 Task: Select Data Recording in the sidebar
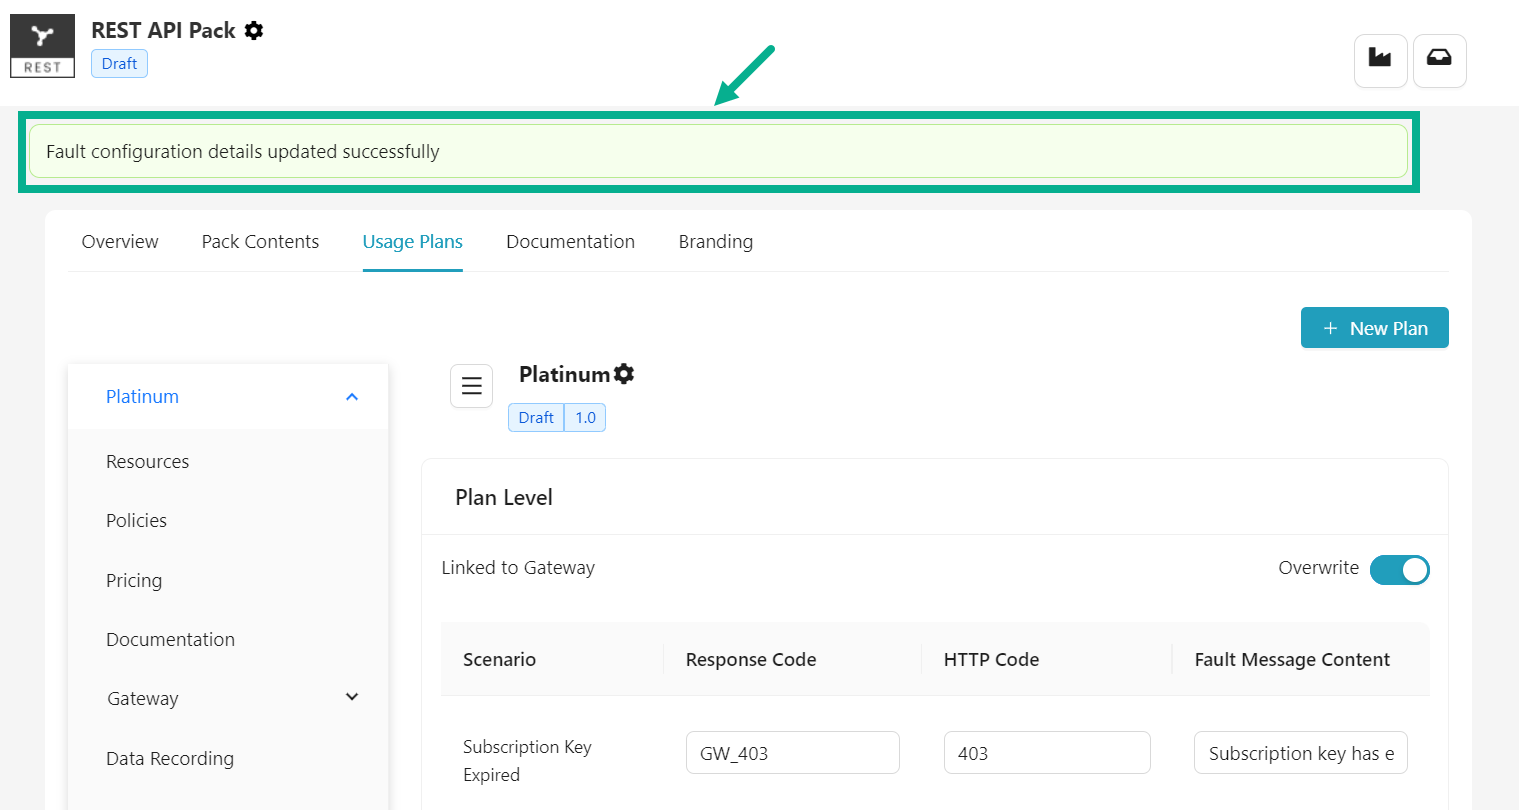170,759
